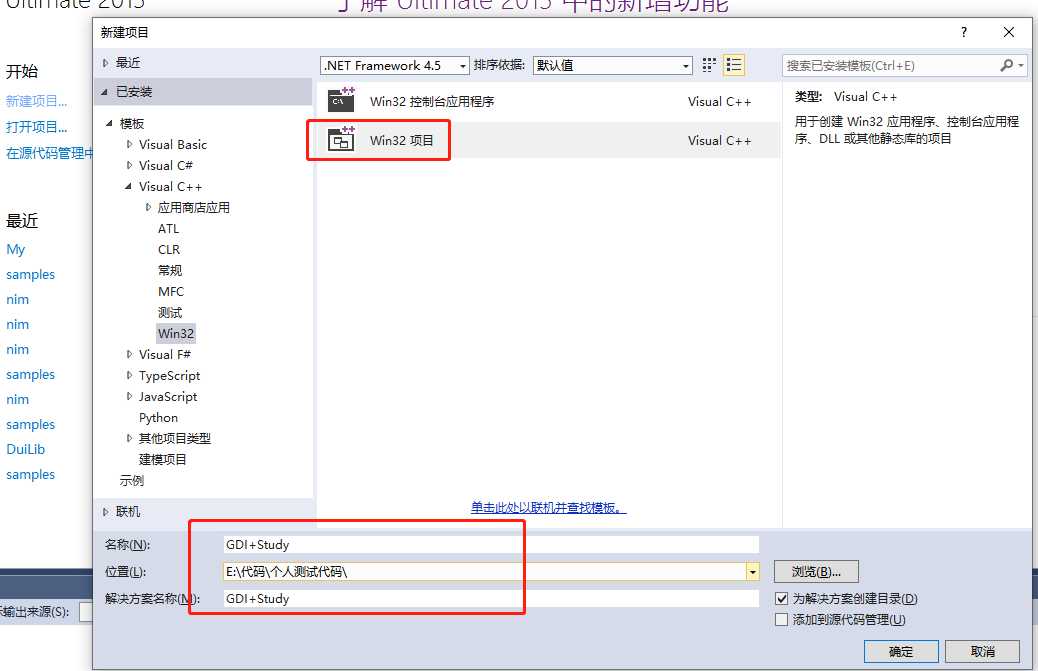Click 新建项目... link on start page

pyautogui.click(x=36, y=101)
